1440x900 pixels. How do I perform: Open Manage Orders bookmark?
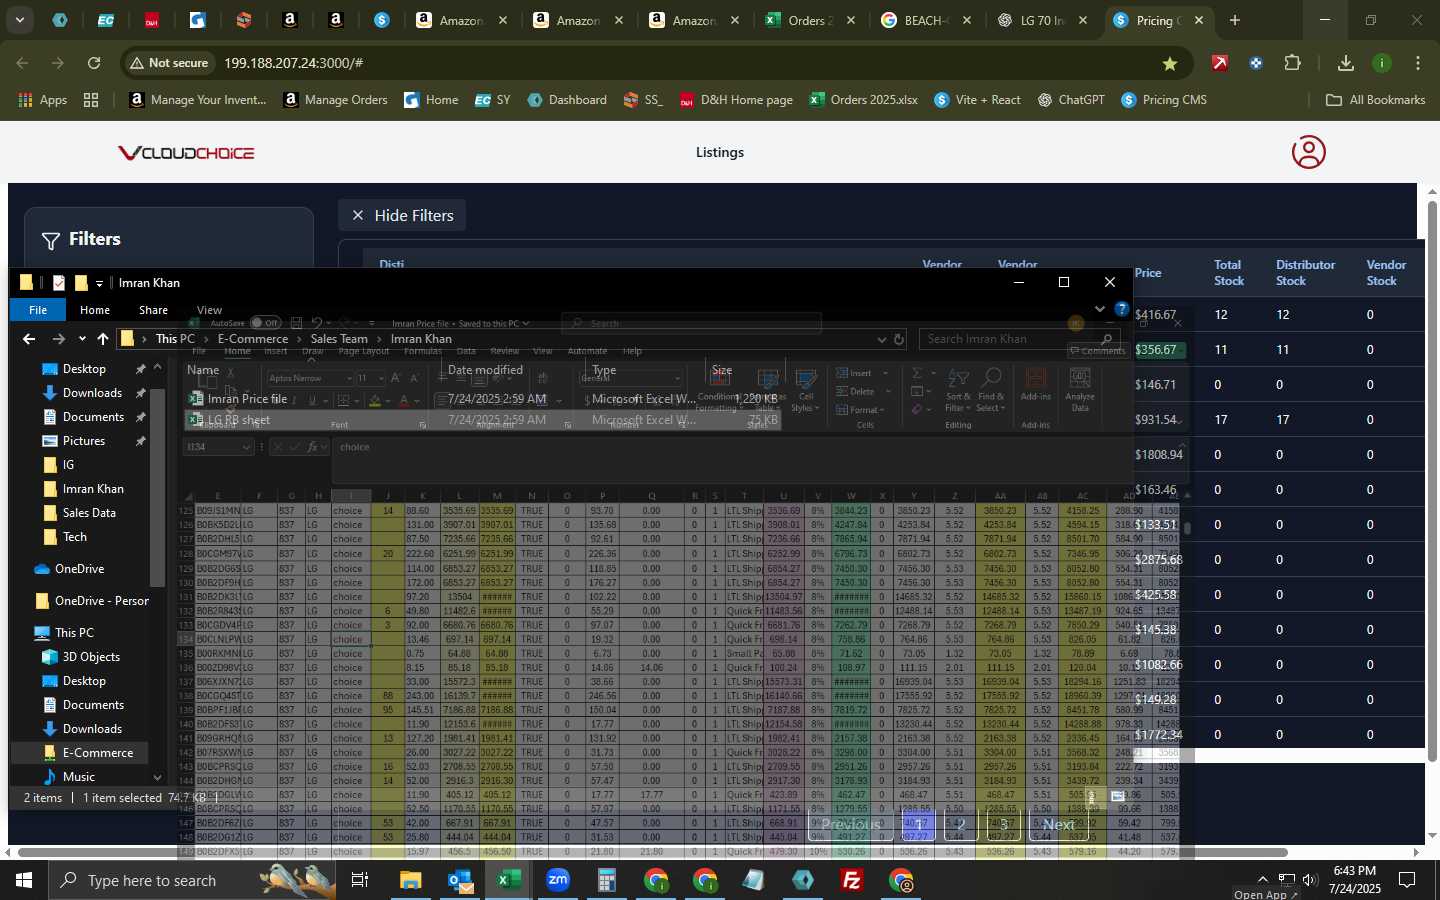coord(336,100)
